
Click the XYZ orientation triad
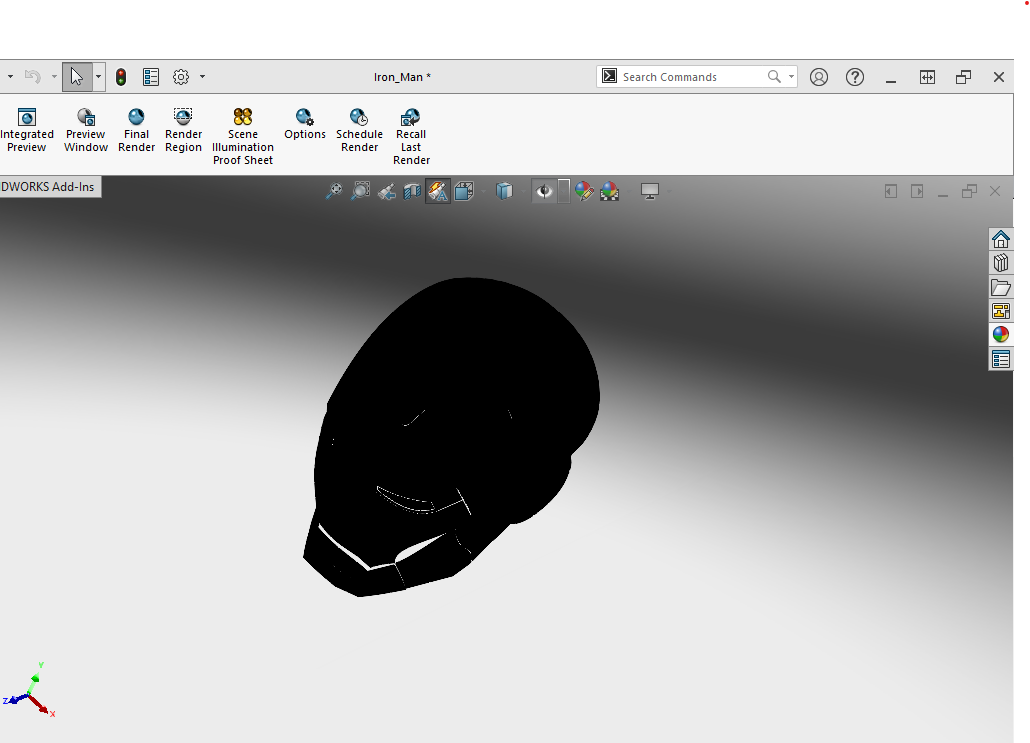pyautogui.click(x=30, y=690)
